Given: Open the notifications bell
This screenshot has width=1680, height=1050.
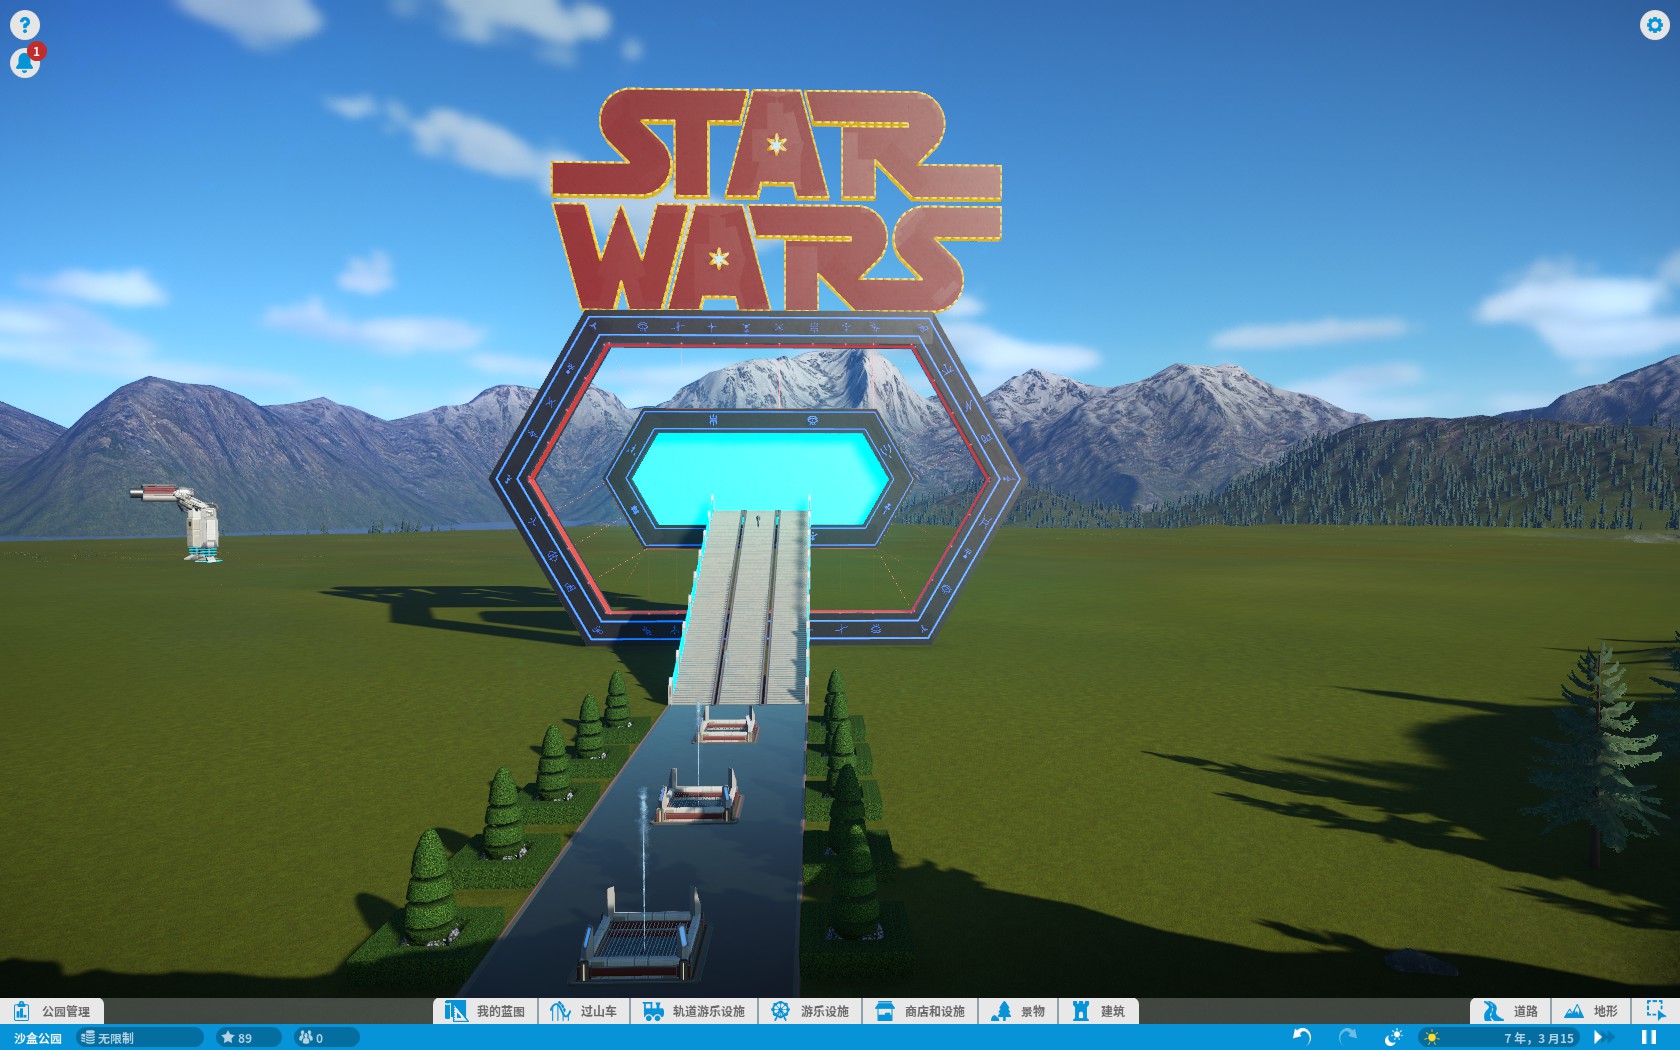Looking at the screenshot, I should (25, 63).
